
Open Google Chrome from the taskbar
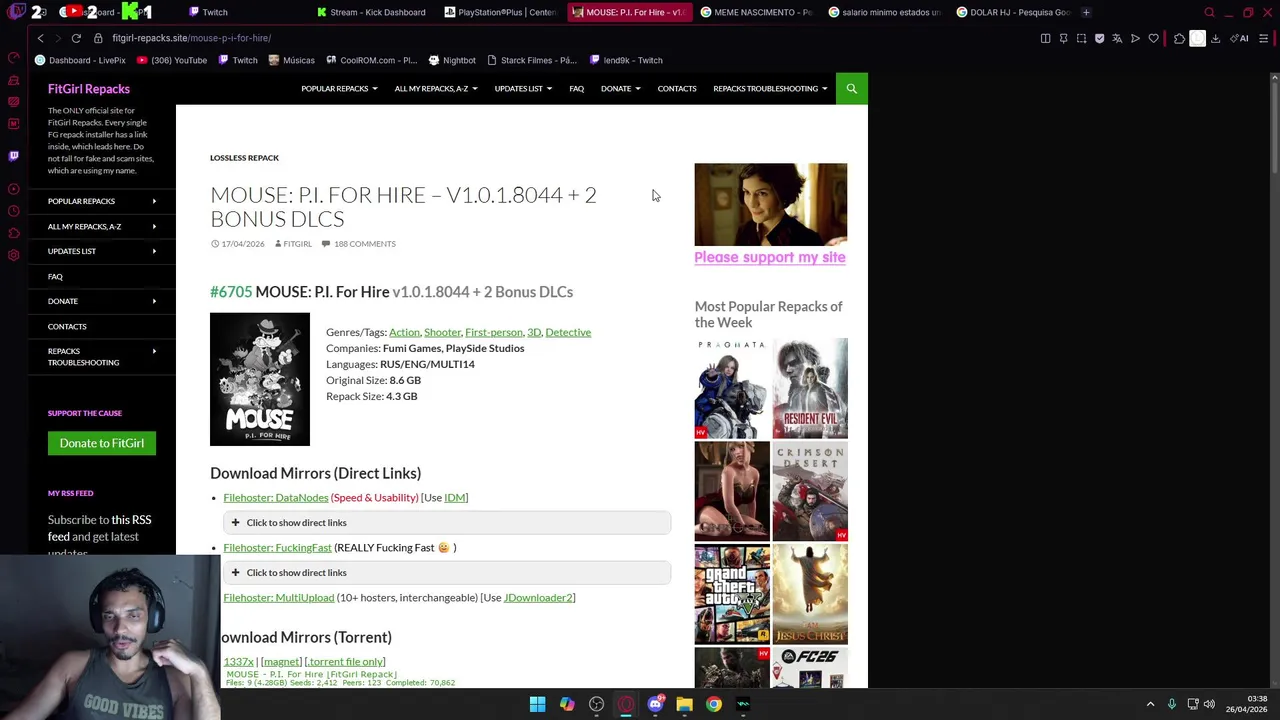[714, 704]
